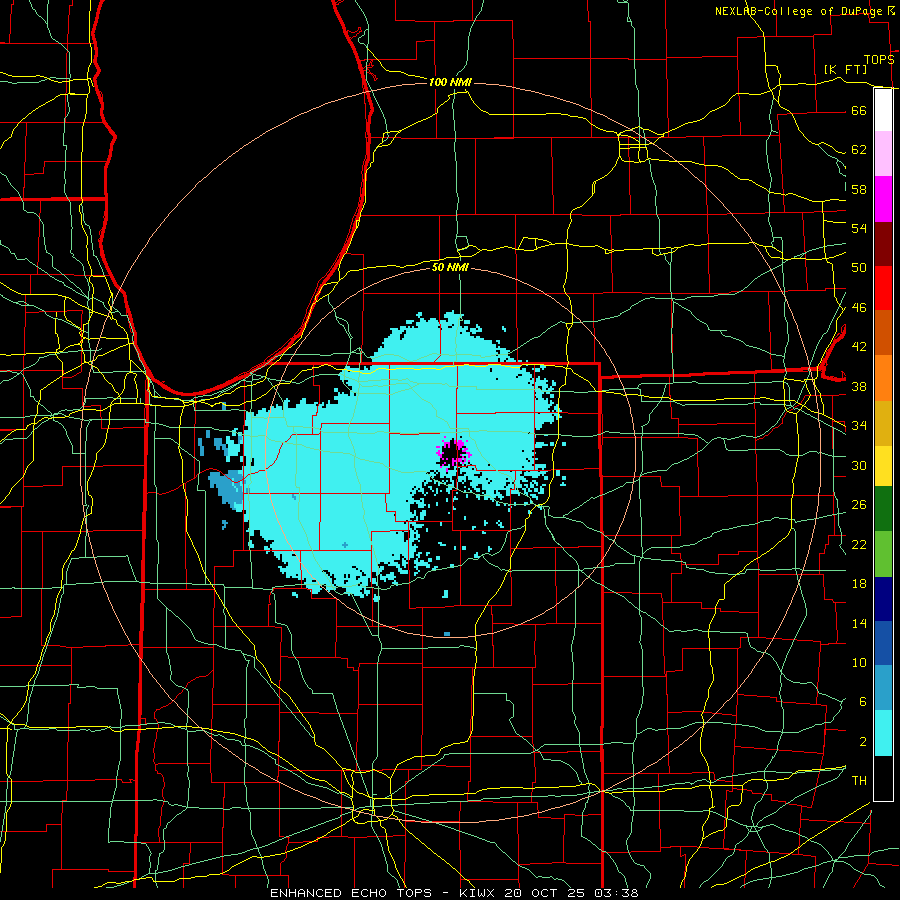Click the white top color swatch in legend
Viewport: 900px width, 900px height.
point(883,110)
